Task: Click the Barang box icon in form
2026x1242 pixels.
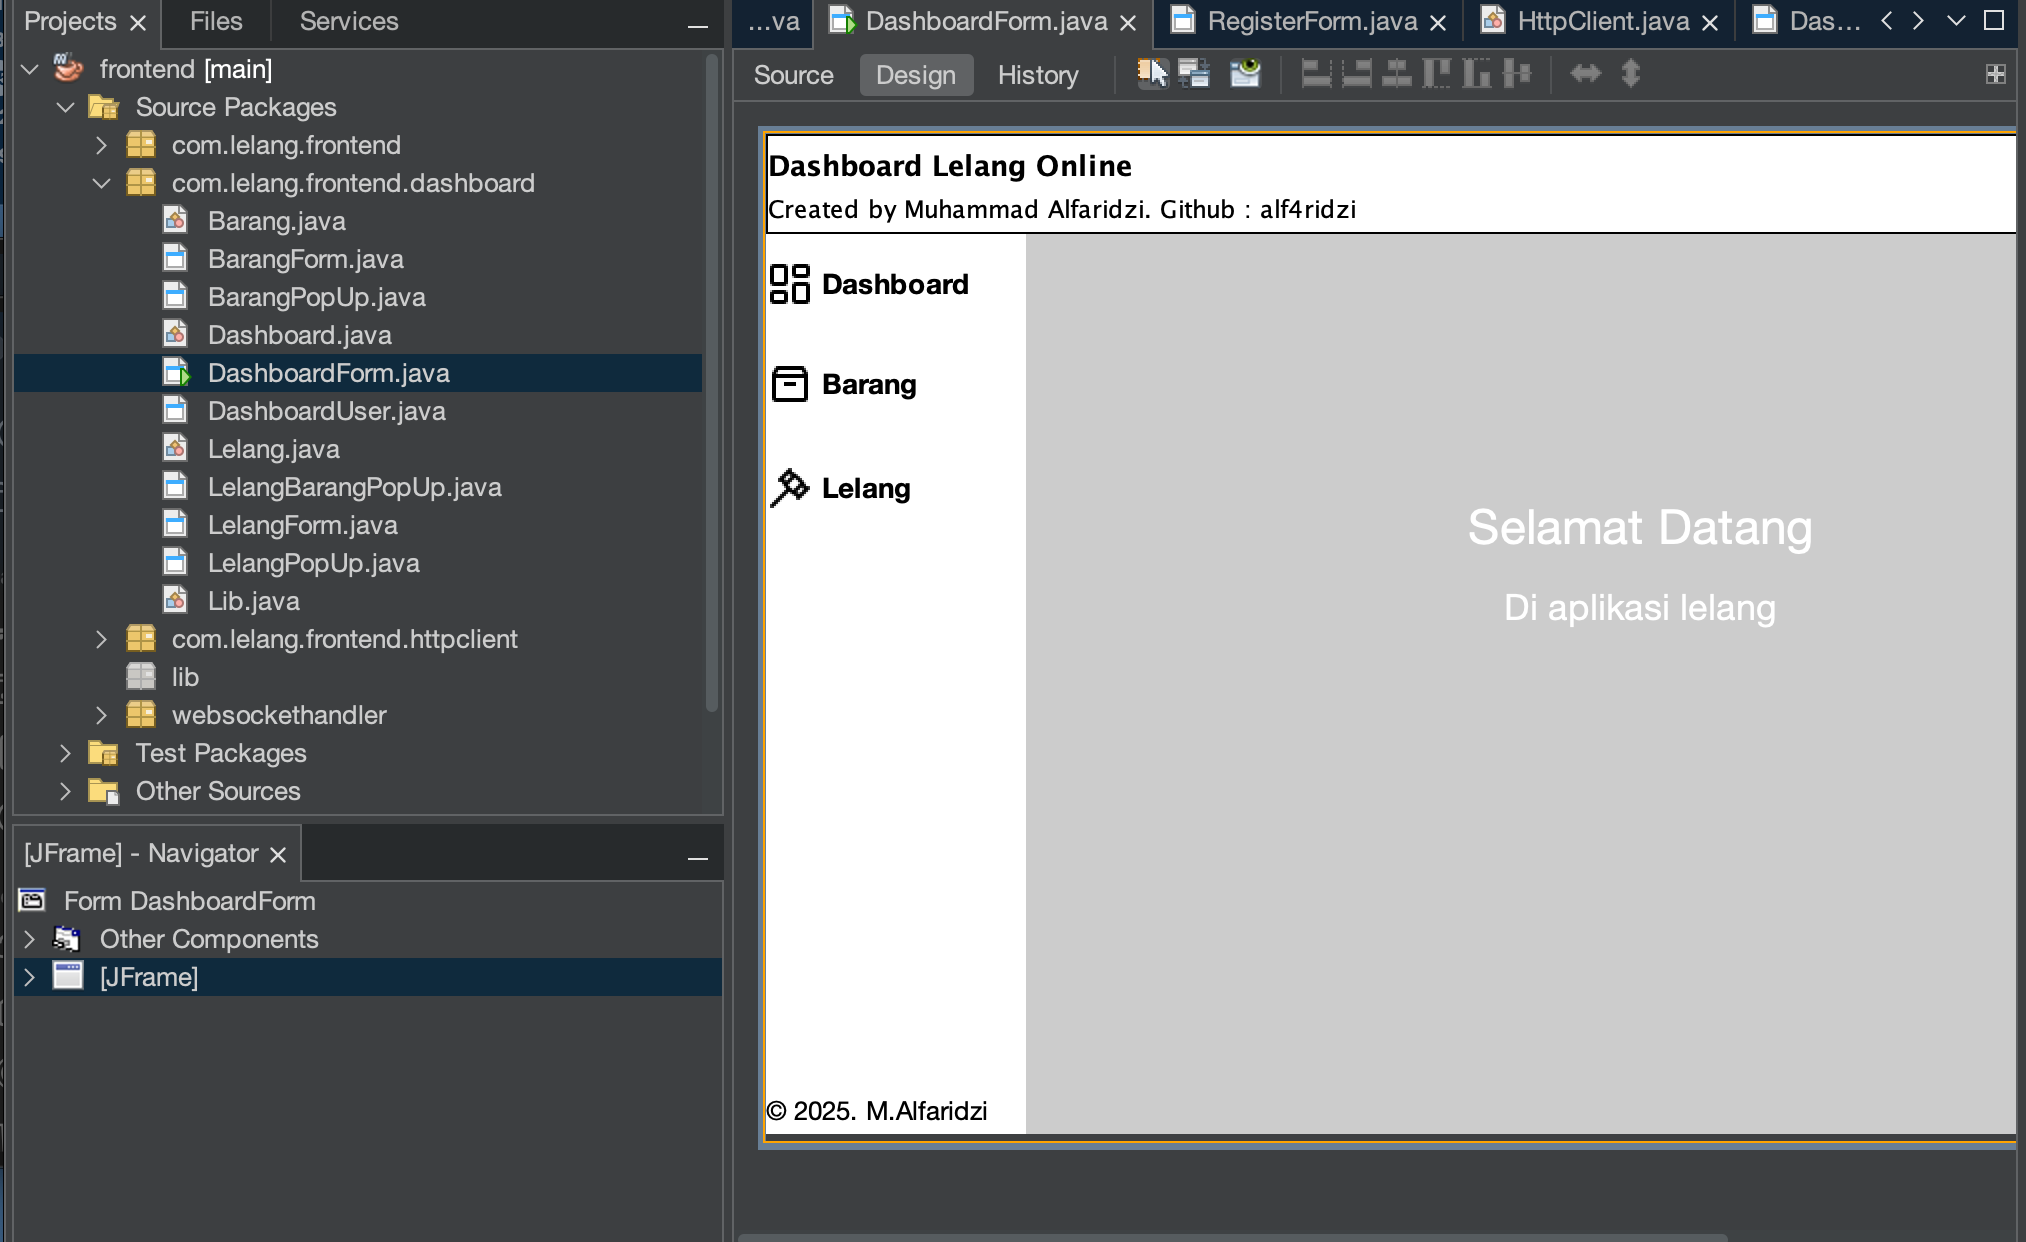Action: (790, 384)
